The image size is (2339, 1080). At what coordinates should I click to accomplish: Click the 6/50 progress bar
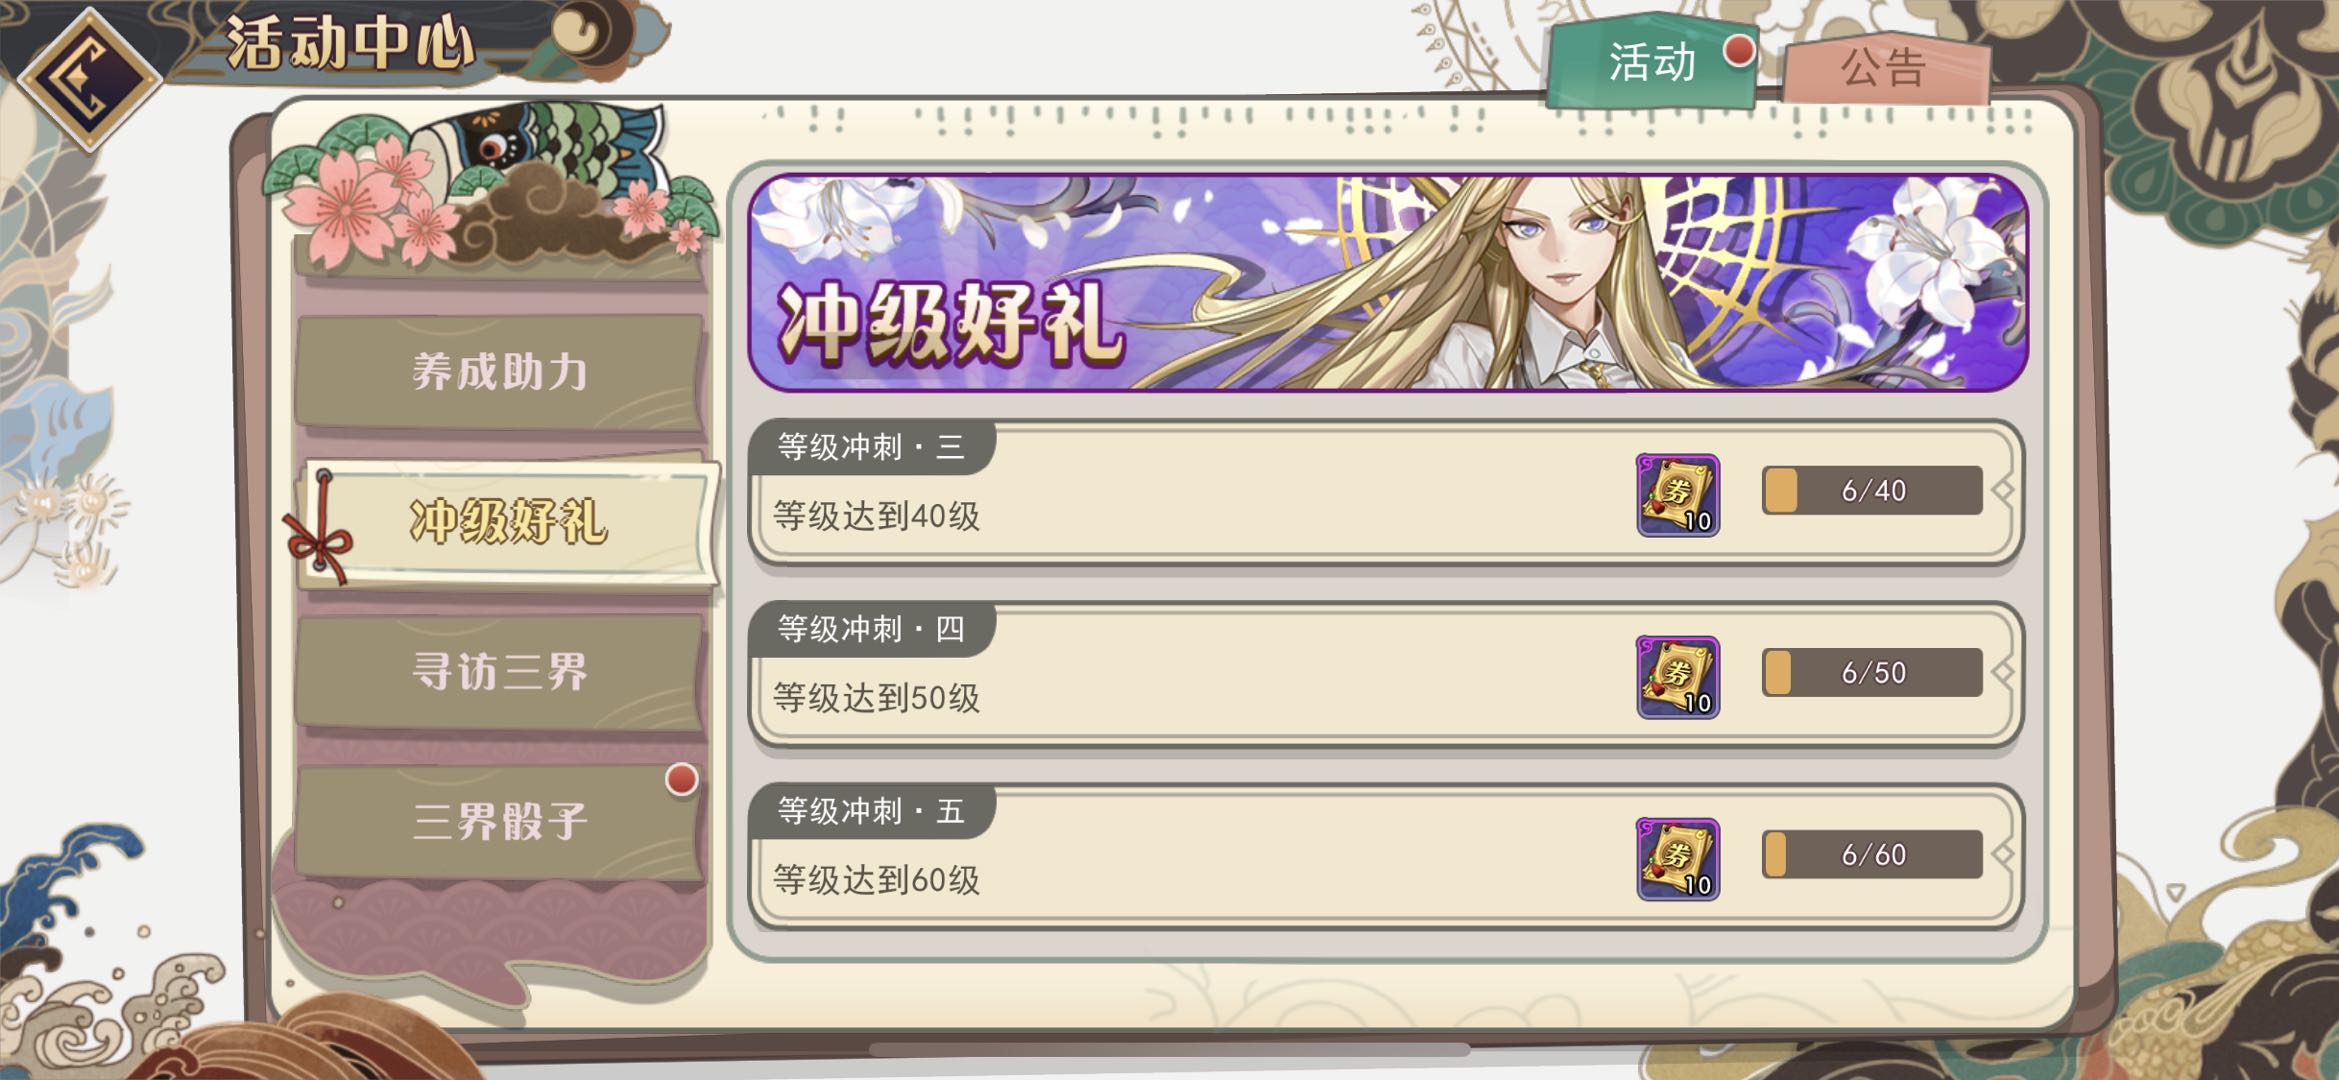point(1872,673)
